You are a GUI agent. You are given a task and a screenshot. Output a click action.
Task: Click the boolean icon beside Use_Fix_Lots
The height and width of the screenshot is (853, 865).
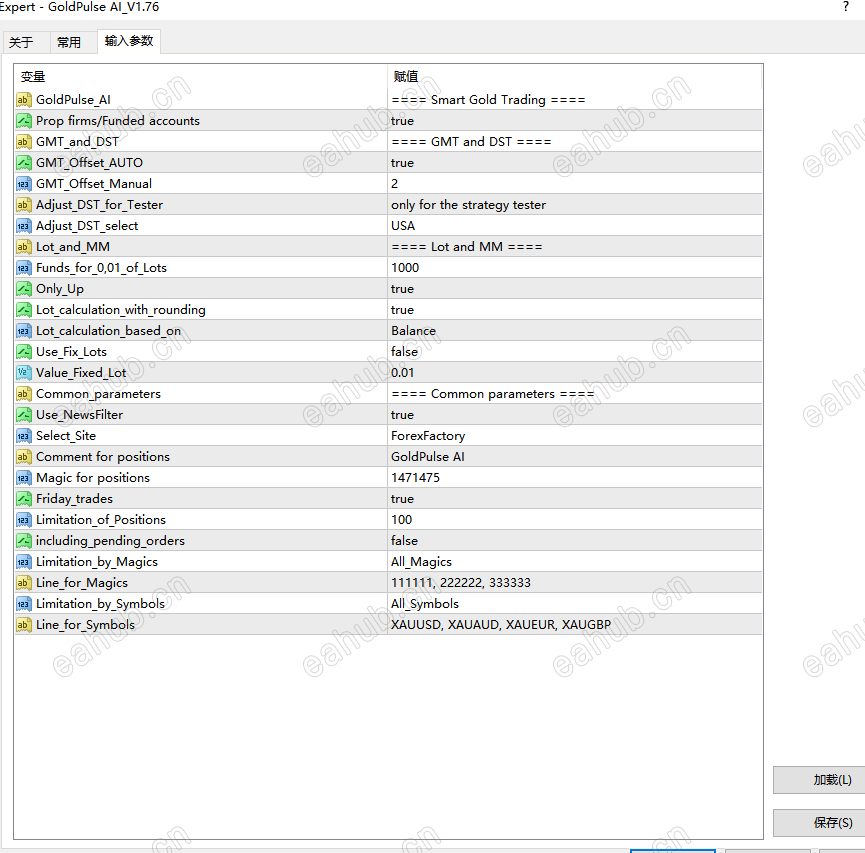[23, 351]
